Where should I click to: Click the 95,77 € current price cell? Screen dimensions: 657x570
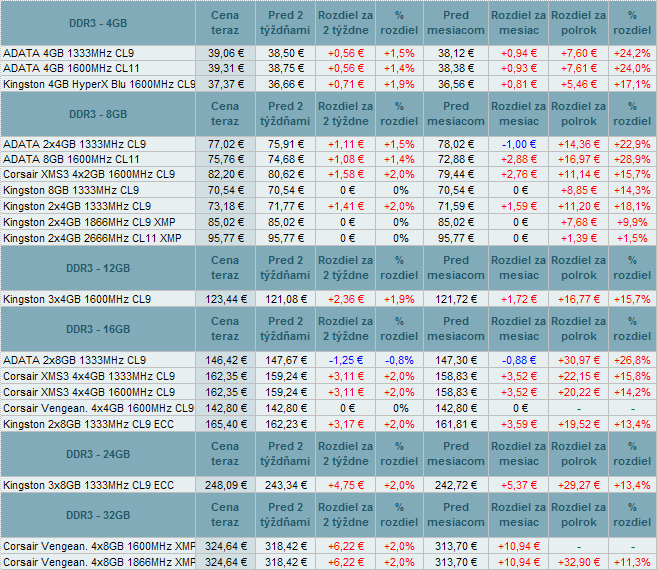(225, 238)
